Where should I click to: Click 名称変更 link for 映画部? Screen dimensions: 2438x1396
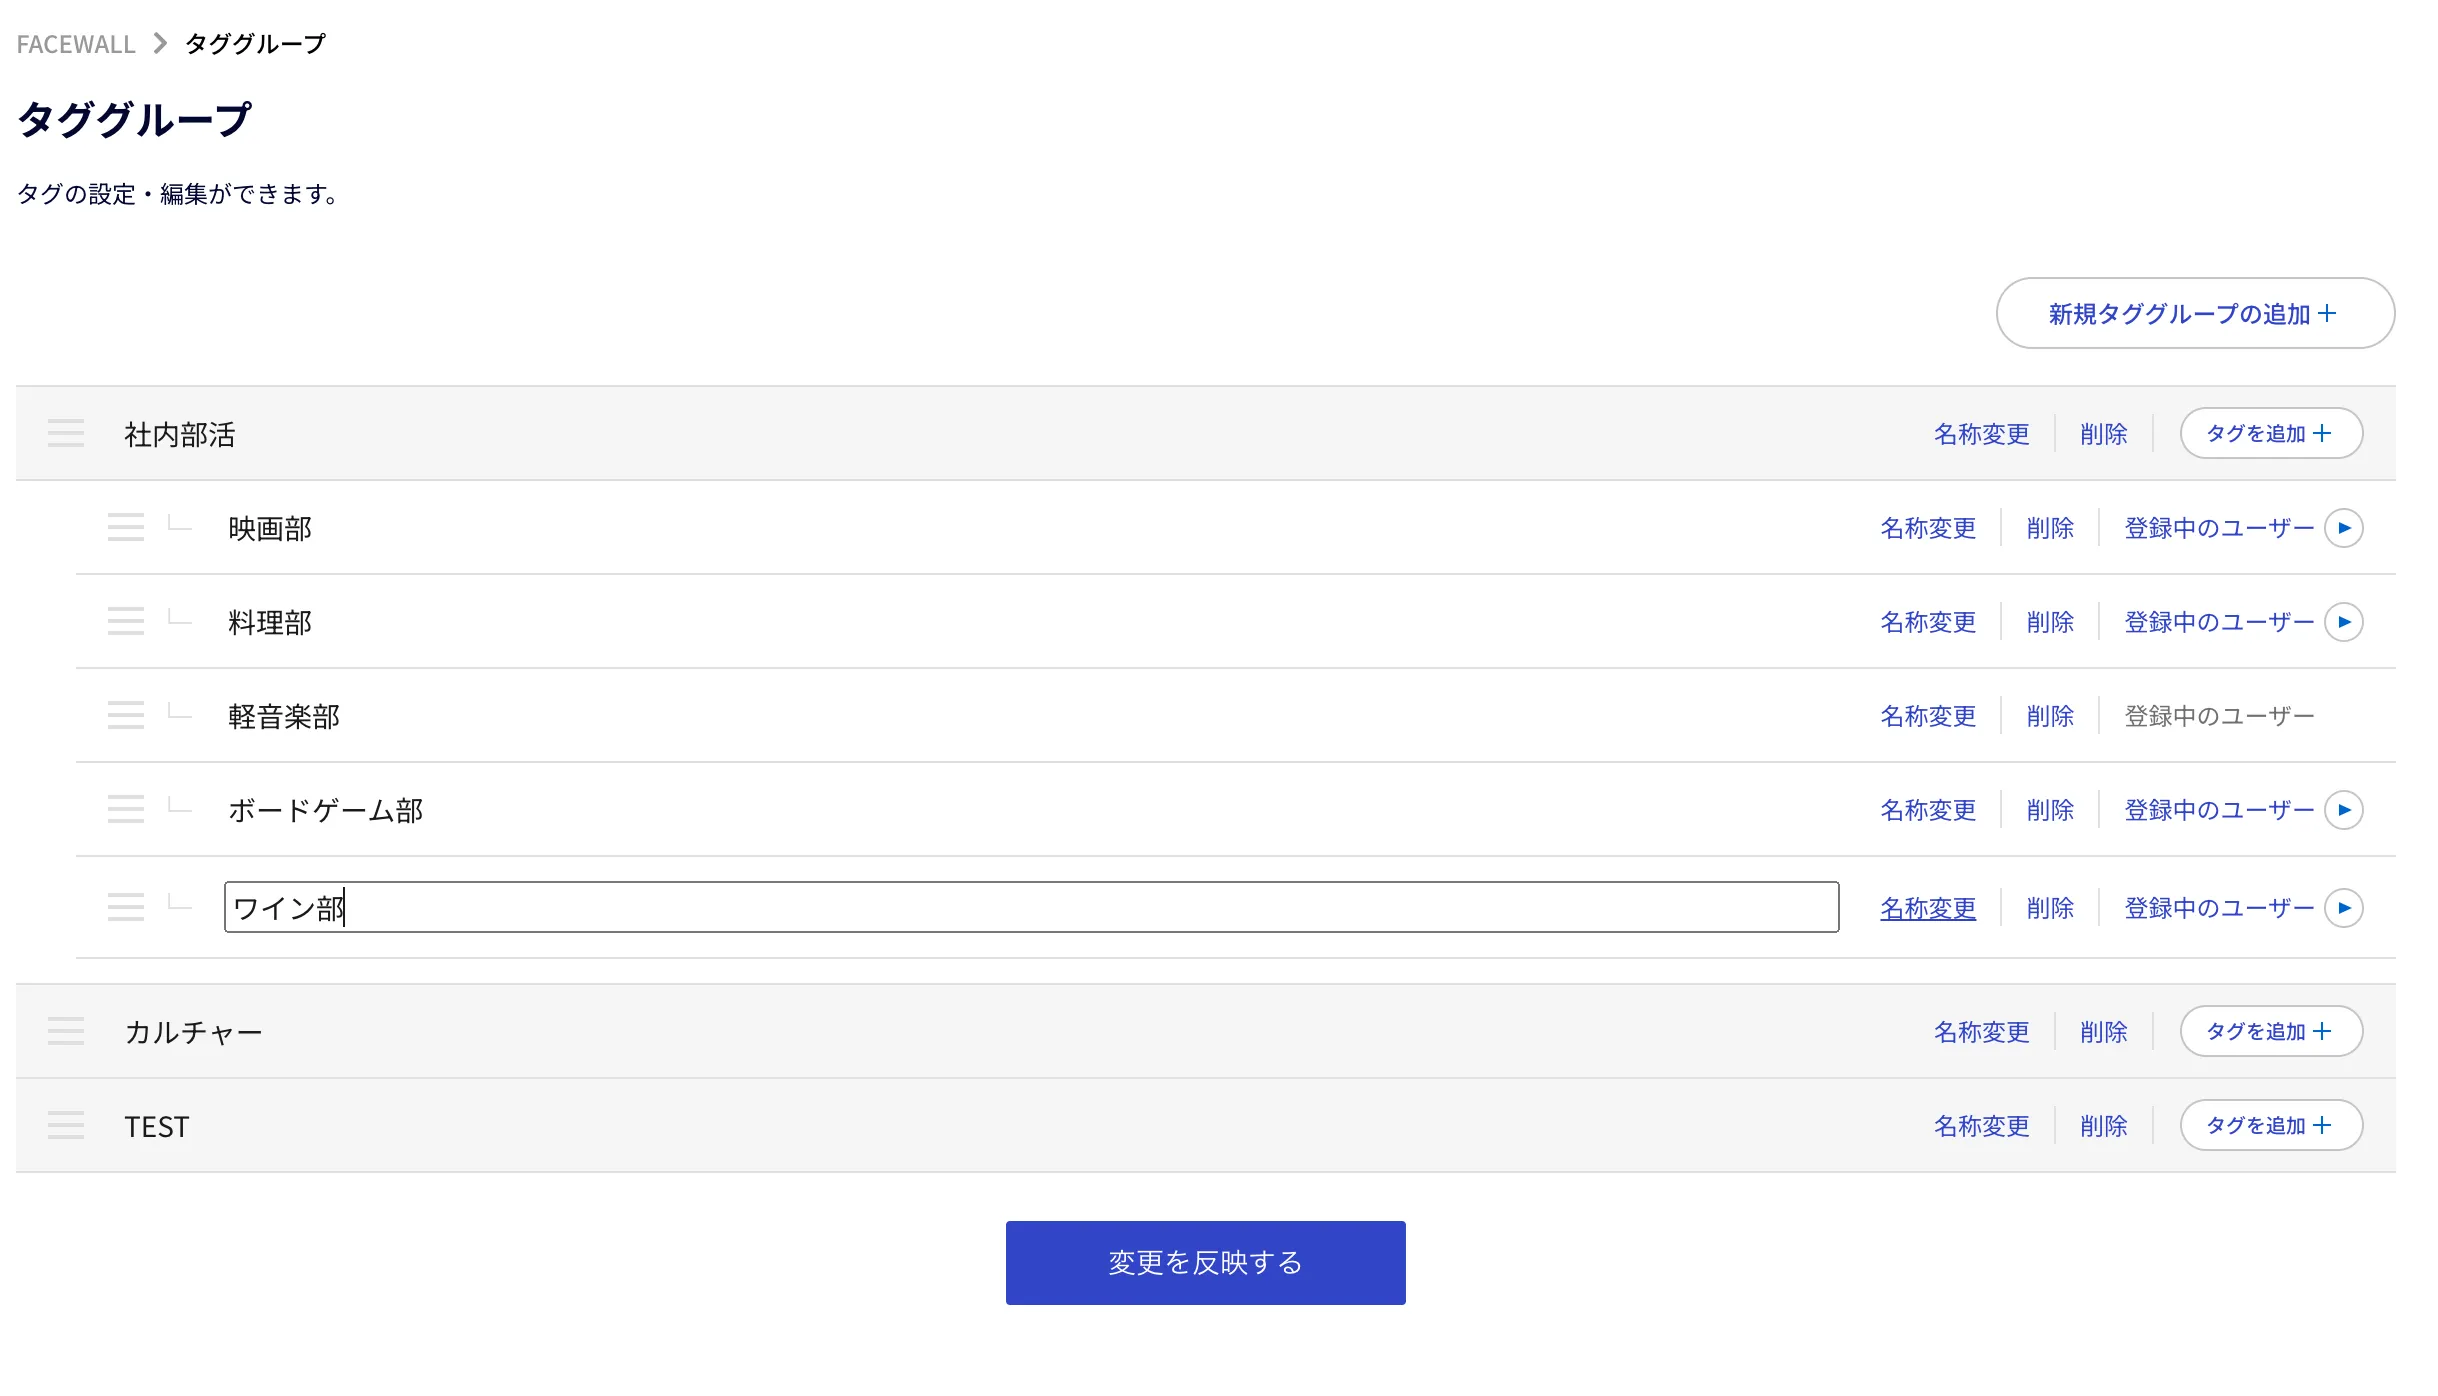(1928, 528)
